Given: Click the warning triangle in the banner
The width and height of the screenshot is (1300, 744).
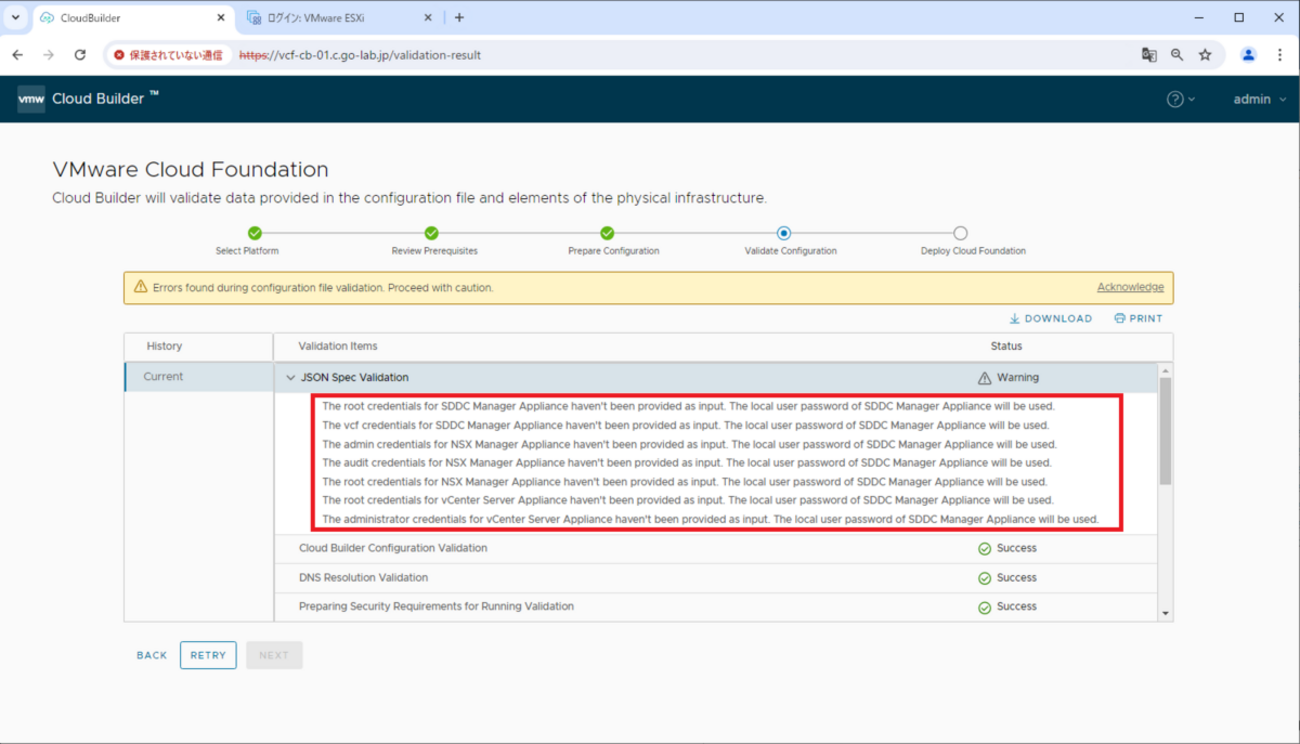Looking at the screenshot, I should point(141,287).
